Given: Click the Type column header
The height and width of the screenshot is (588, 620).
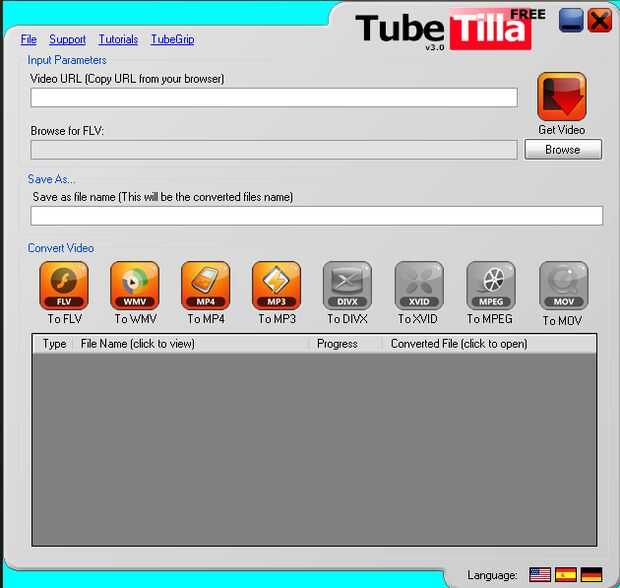Looking at the screenshot, I should 54,344.
